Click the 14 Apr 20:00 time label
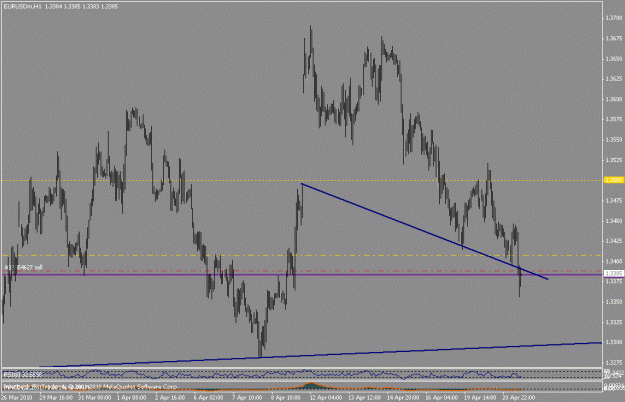Screen dimensions: 625x402 tap(403, 398)
